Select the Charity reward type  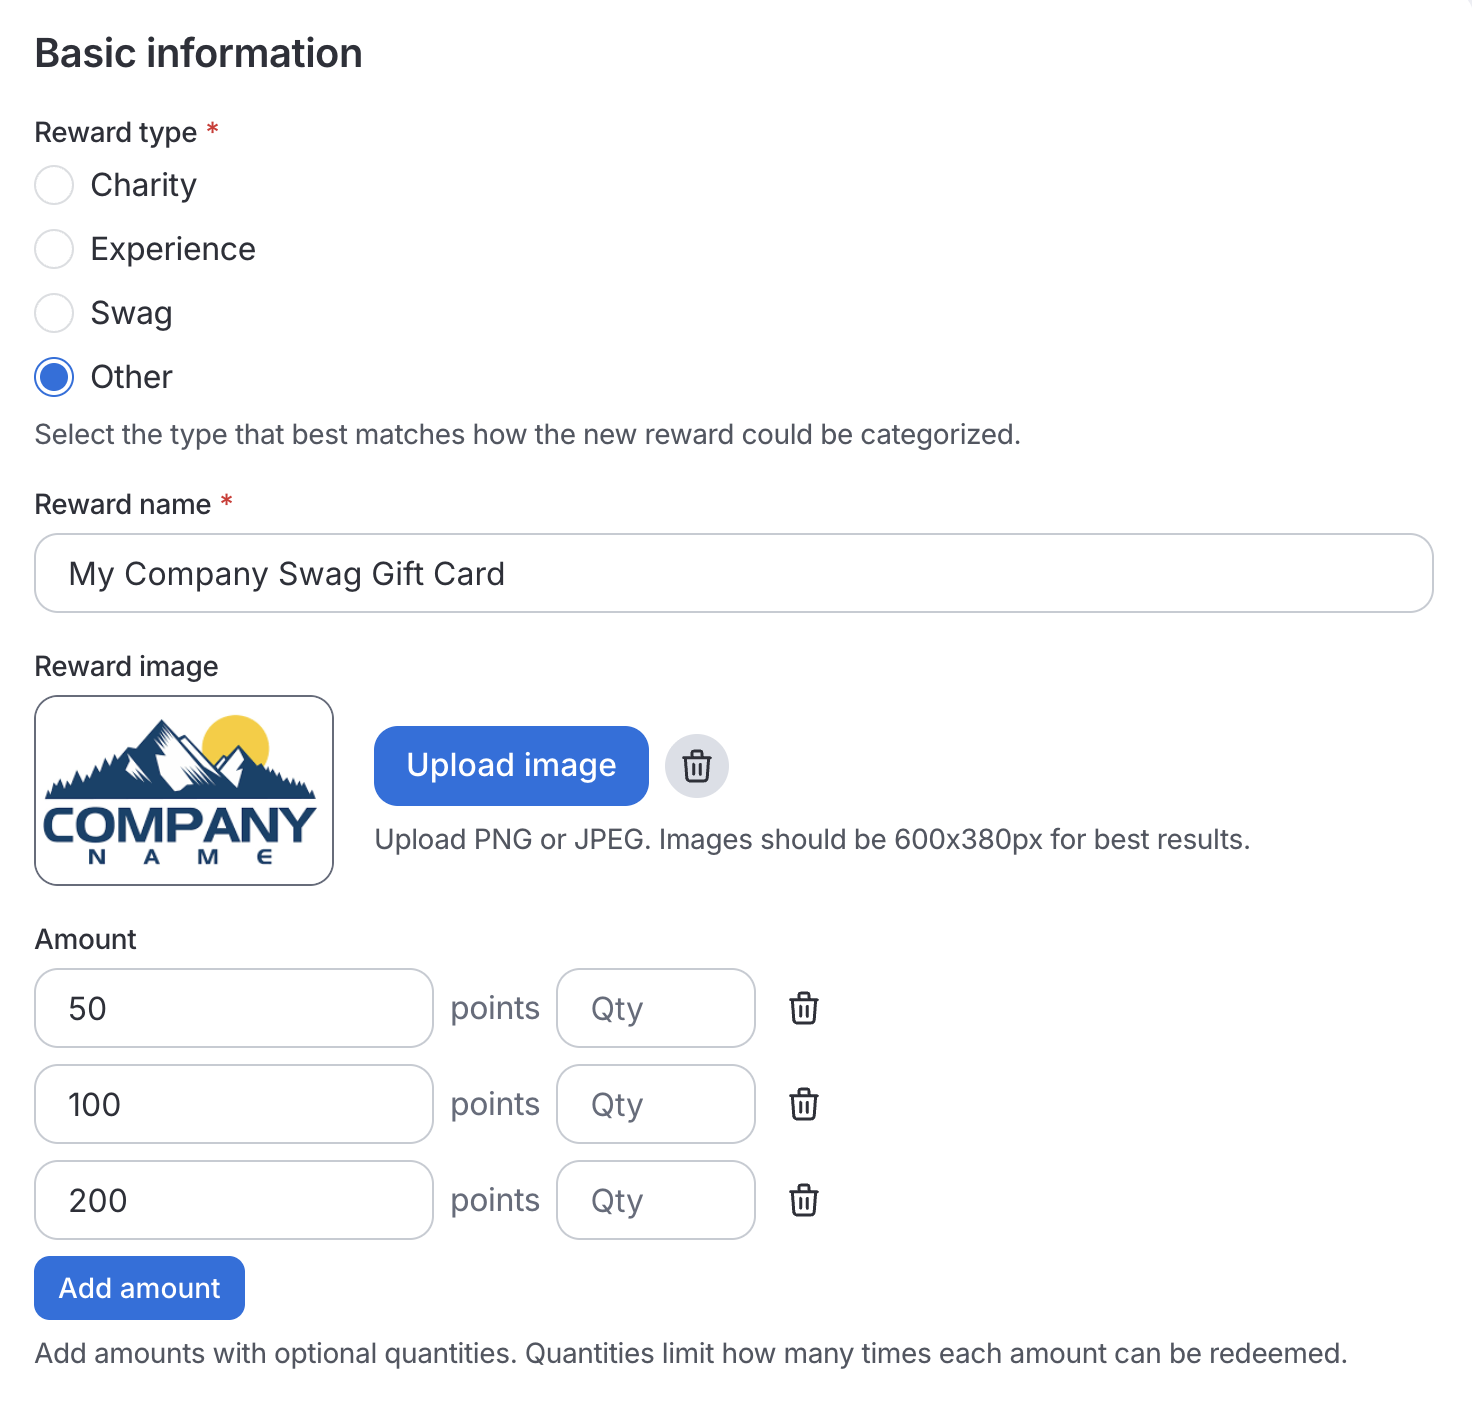[54, 185]
